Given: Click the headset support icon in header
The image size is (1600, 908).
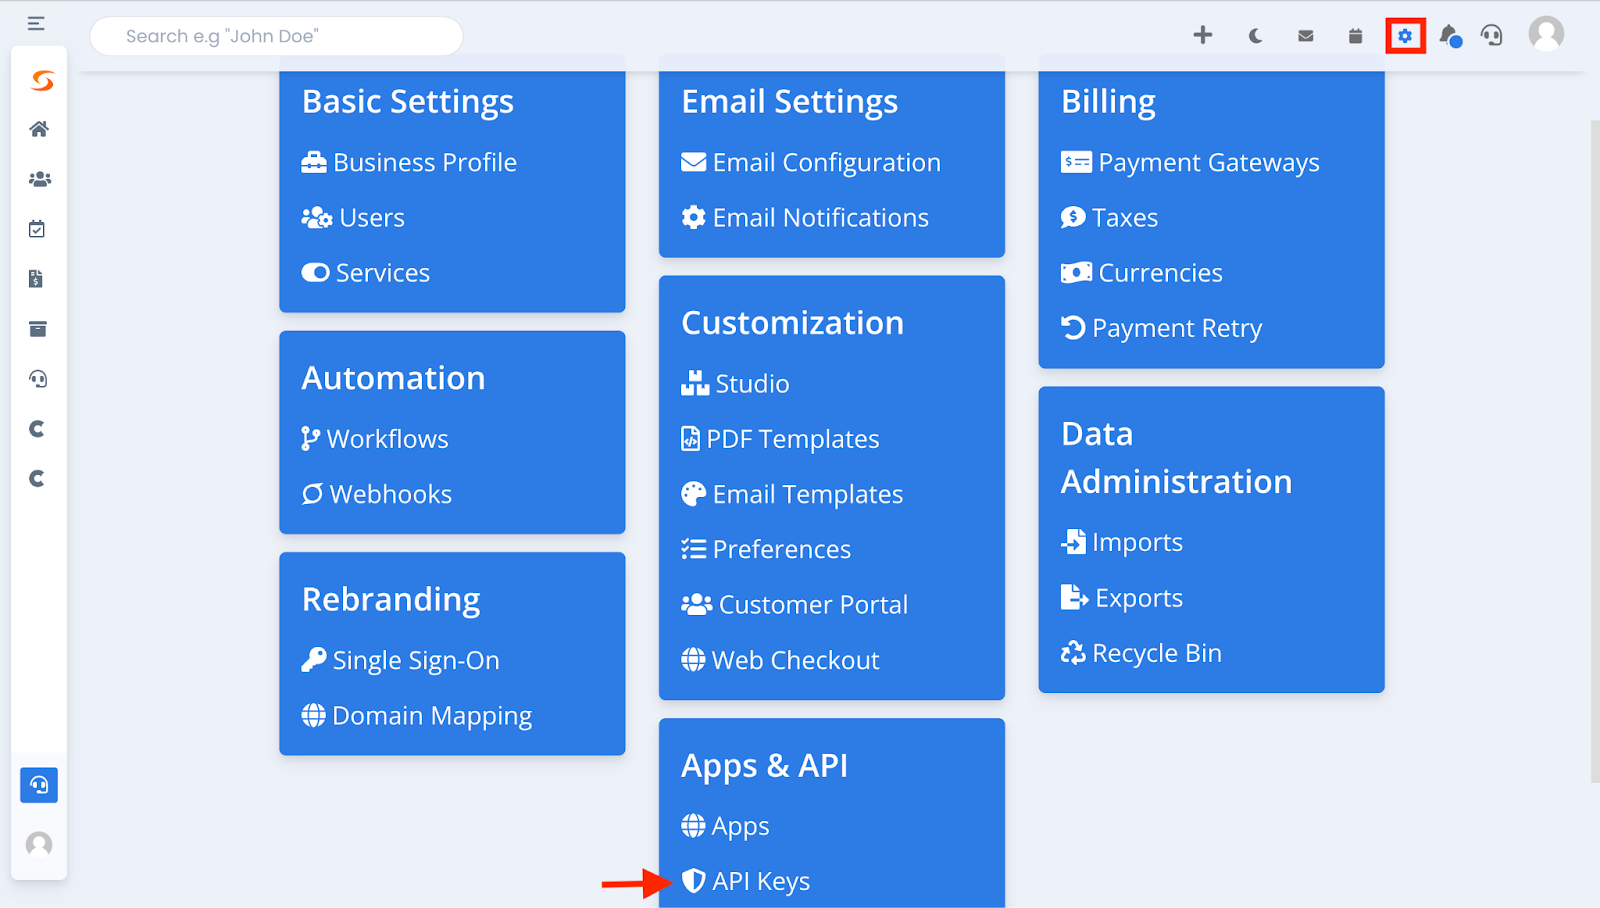Looking at the screenshot, I should tap(1492, 36).
